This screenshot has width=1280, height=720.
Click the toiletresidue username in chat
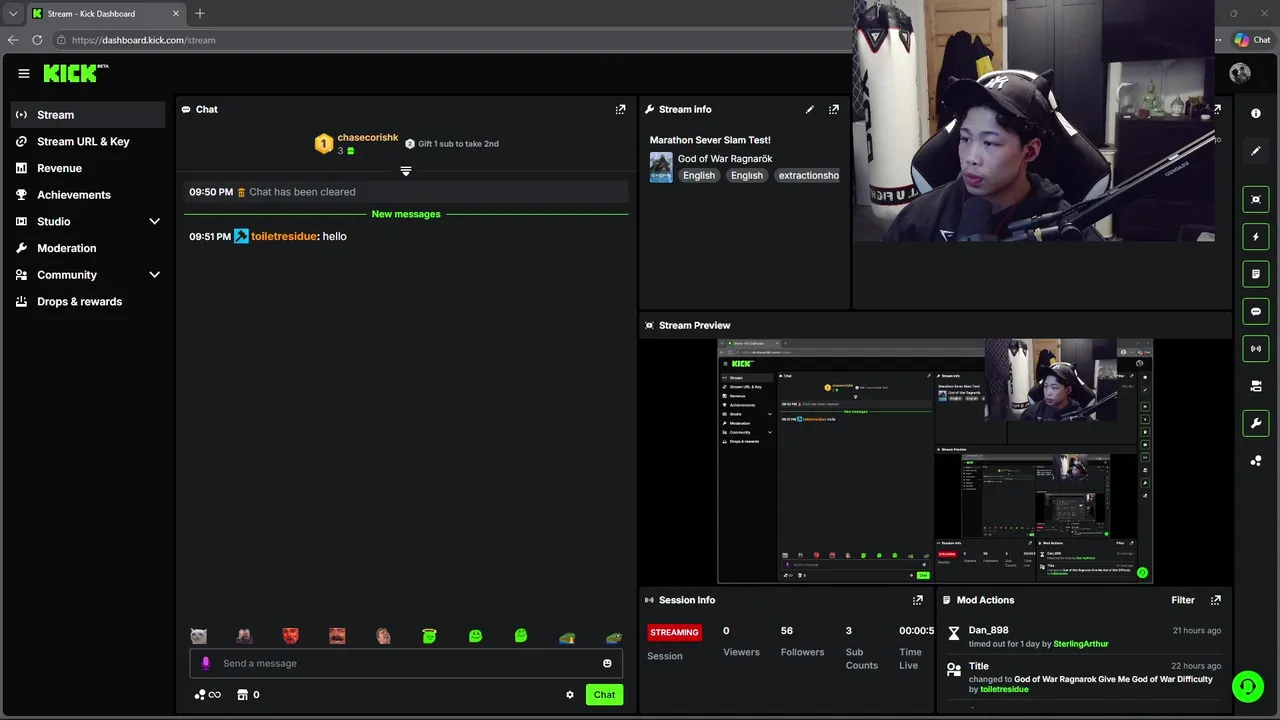tap(284, 236)
